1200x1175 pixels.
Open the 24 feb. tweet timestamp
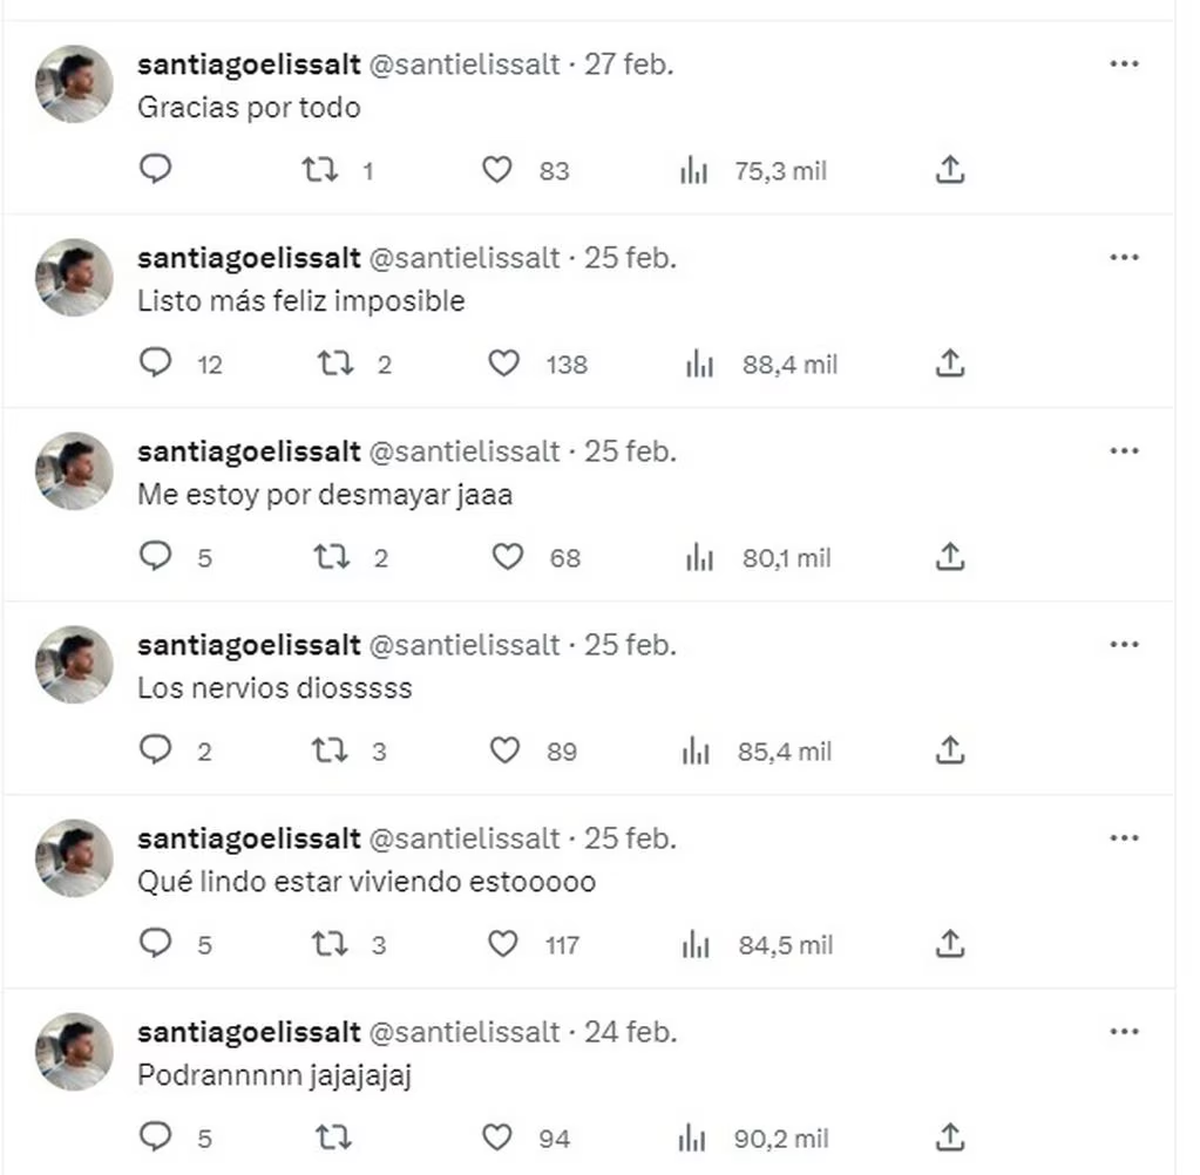click(630, 1031)
